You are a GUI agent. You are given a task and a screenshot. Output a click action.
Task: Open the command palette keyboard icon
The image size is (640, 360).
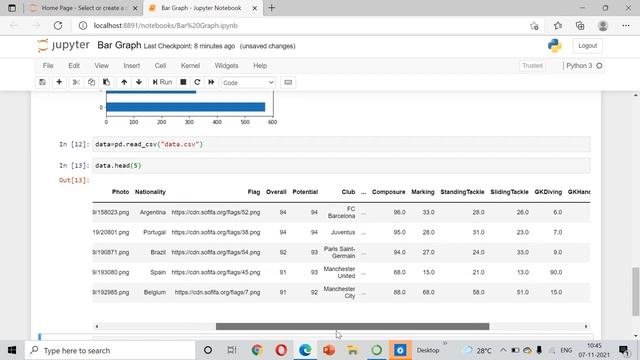click(x=288, y=82)
